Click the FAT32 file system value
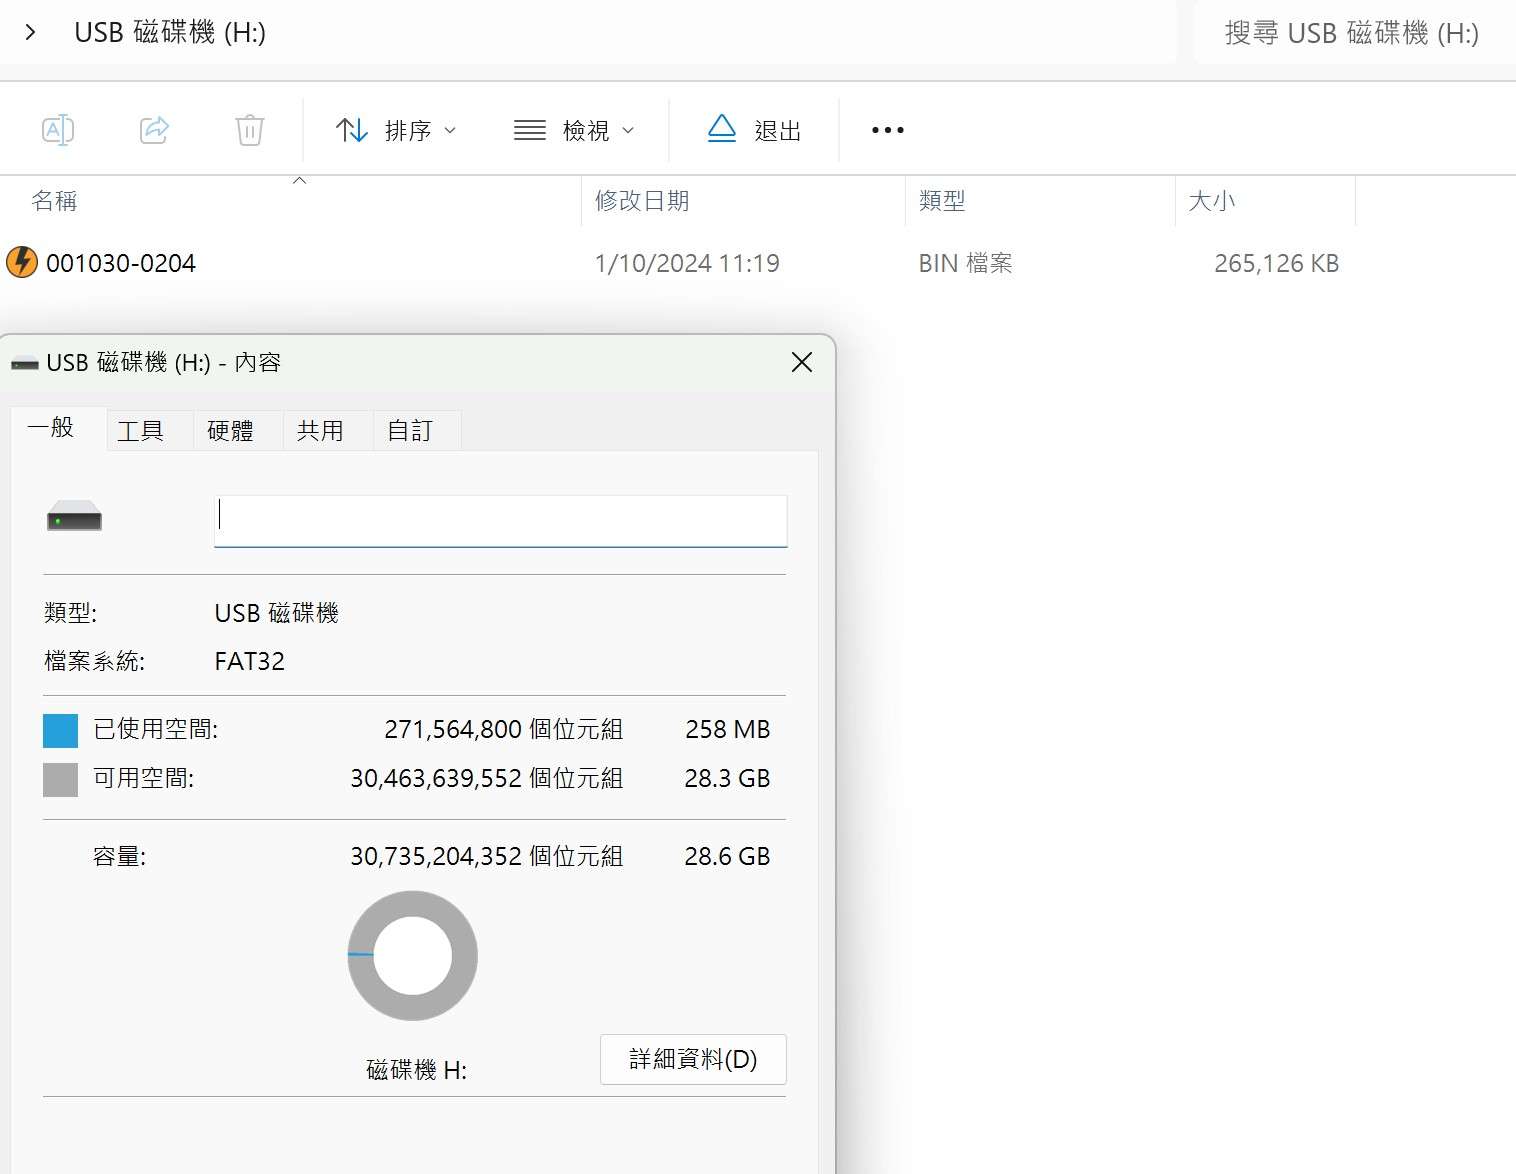The height and width of the screenshot is (1174, 1516). (250, 662)
